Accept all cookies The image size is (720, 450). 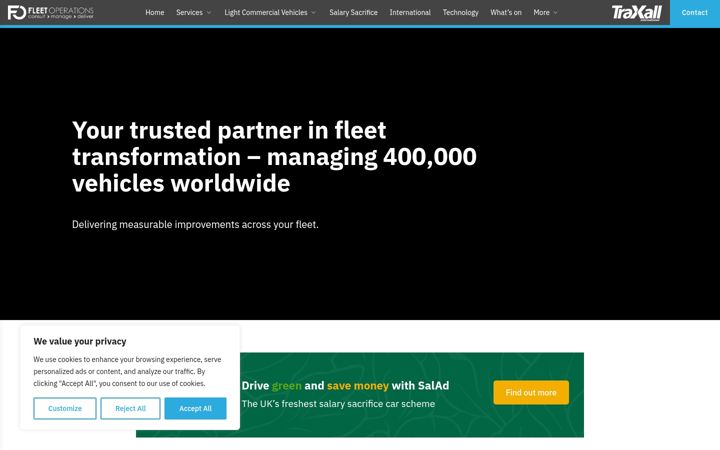tap(195, 408)
